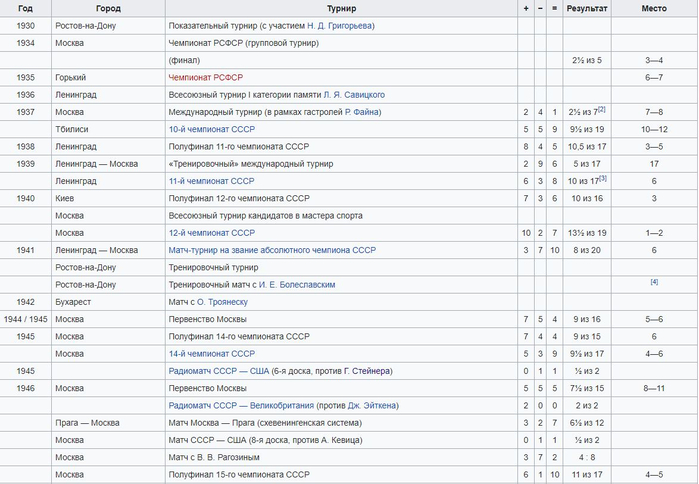Select the city cell Киев
The image size is (699, 484).
tap(108, 198)
